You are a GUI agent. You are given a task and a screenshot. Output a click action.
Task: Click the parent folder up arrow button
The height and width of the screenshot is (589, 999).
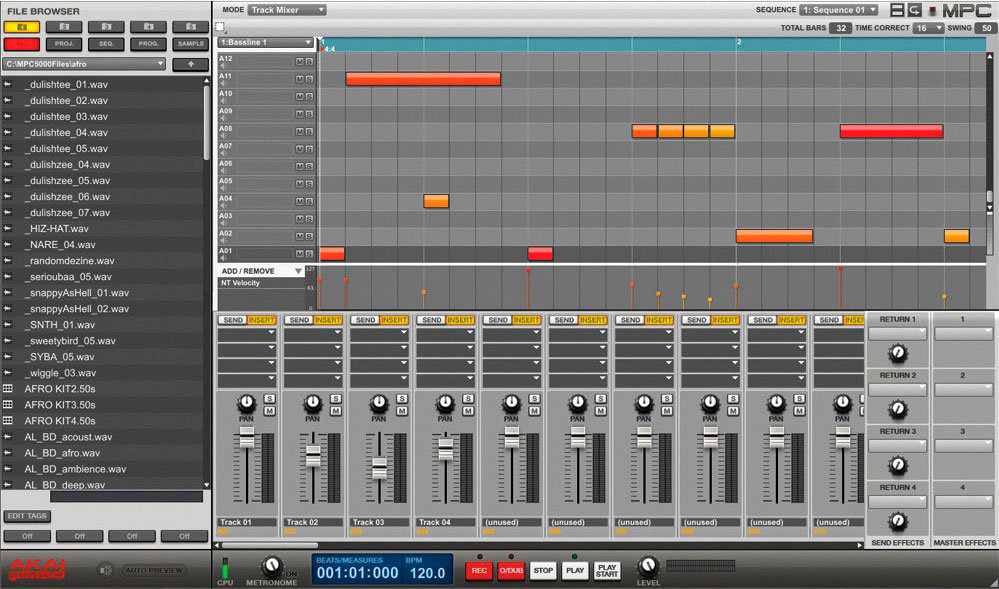[190, 64]
